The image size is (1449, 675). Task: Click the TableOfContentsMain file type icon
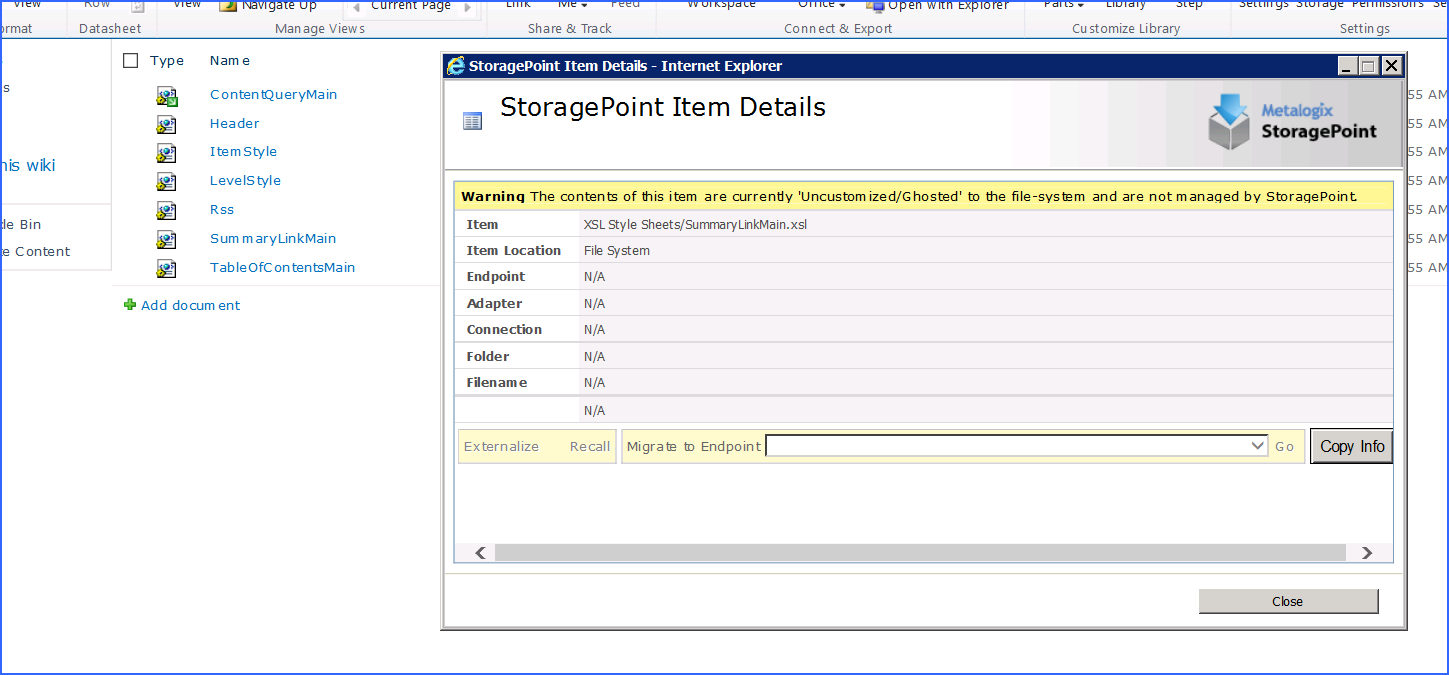166,268
